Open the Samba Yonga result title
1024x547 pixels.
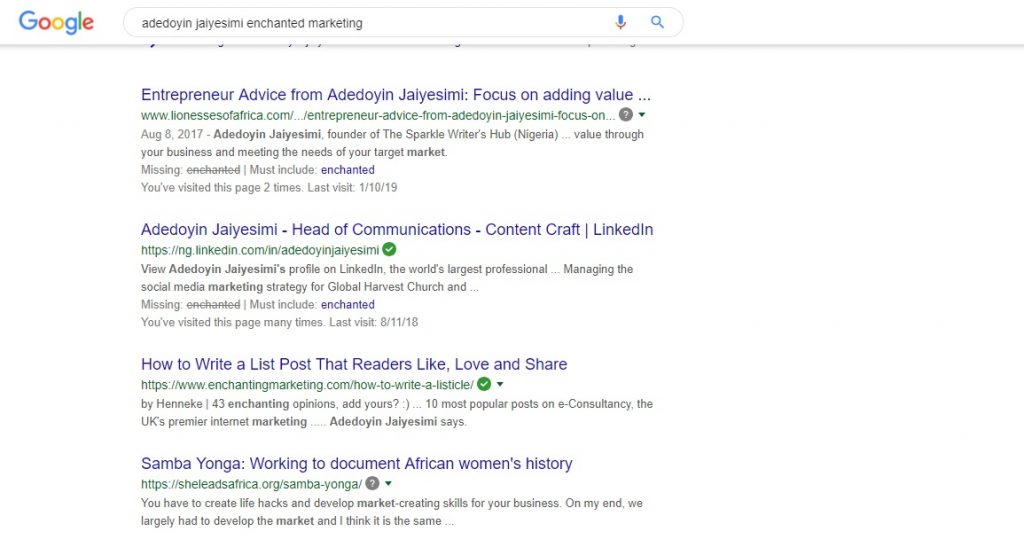356,463
